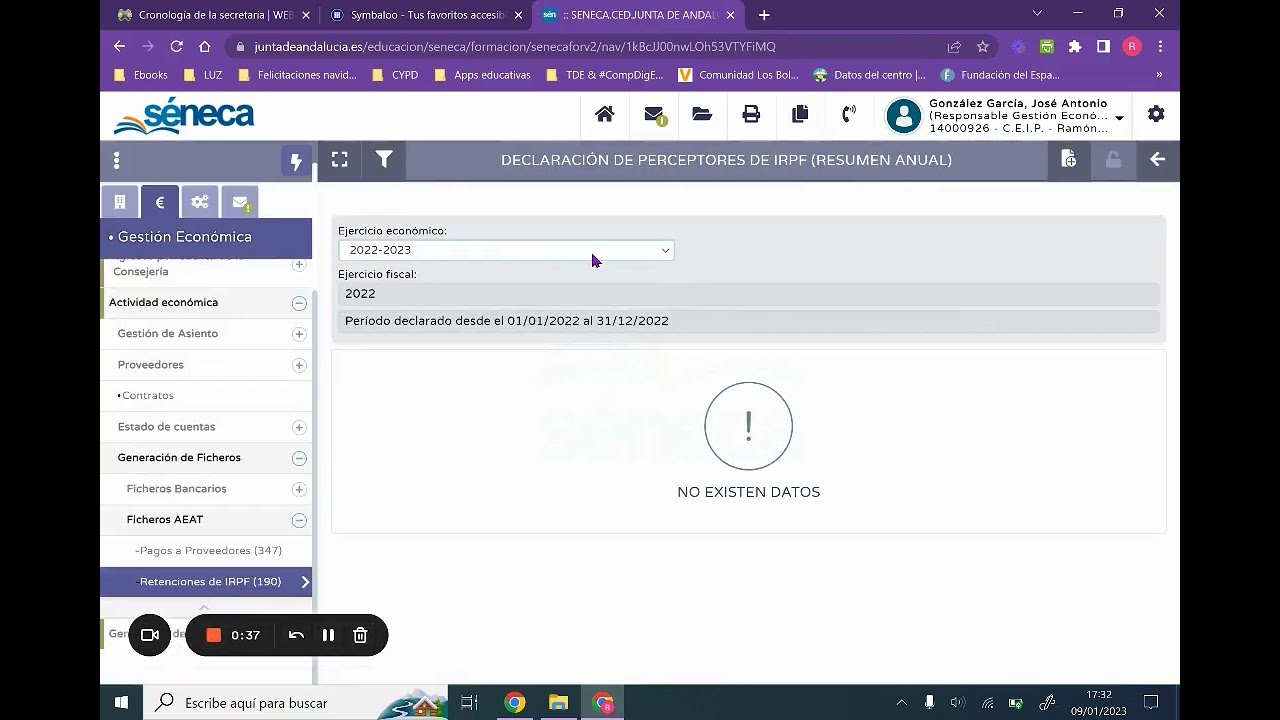1280x720 pixels.
Task: Open the Windows notification center
Action: 1151,703
